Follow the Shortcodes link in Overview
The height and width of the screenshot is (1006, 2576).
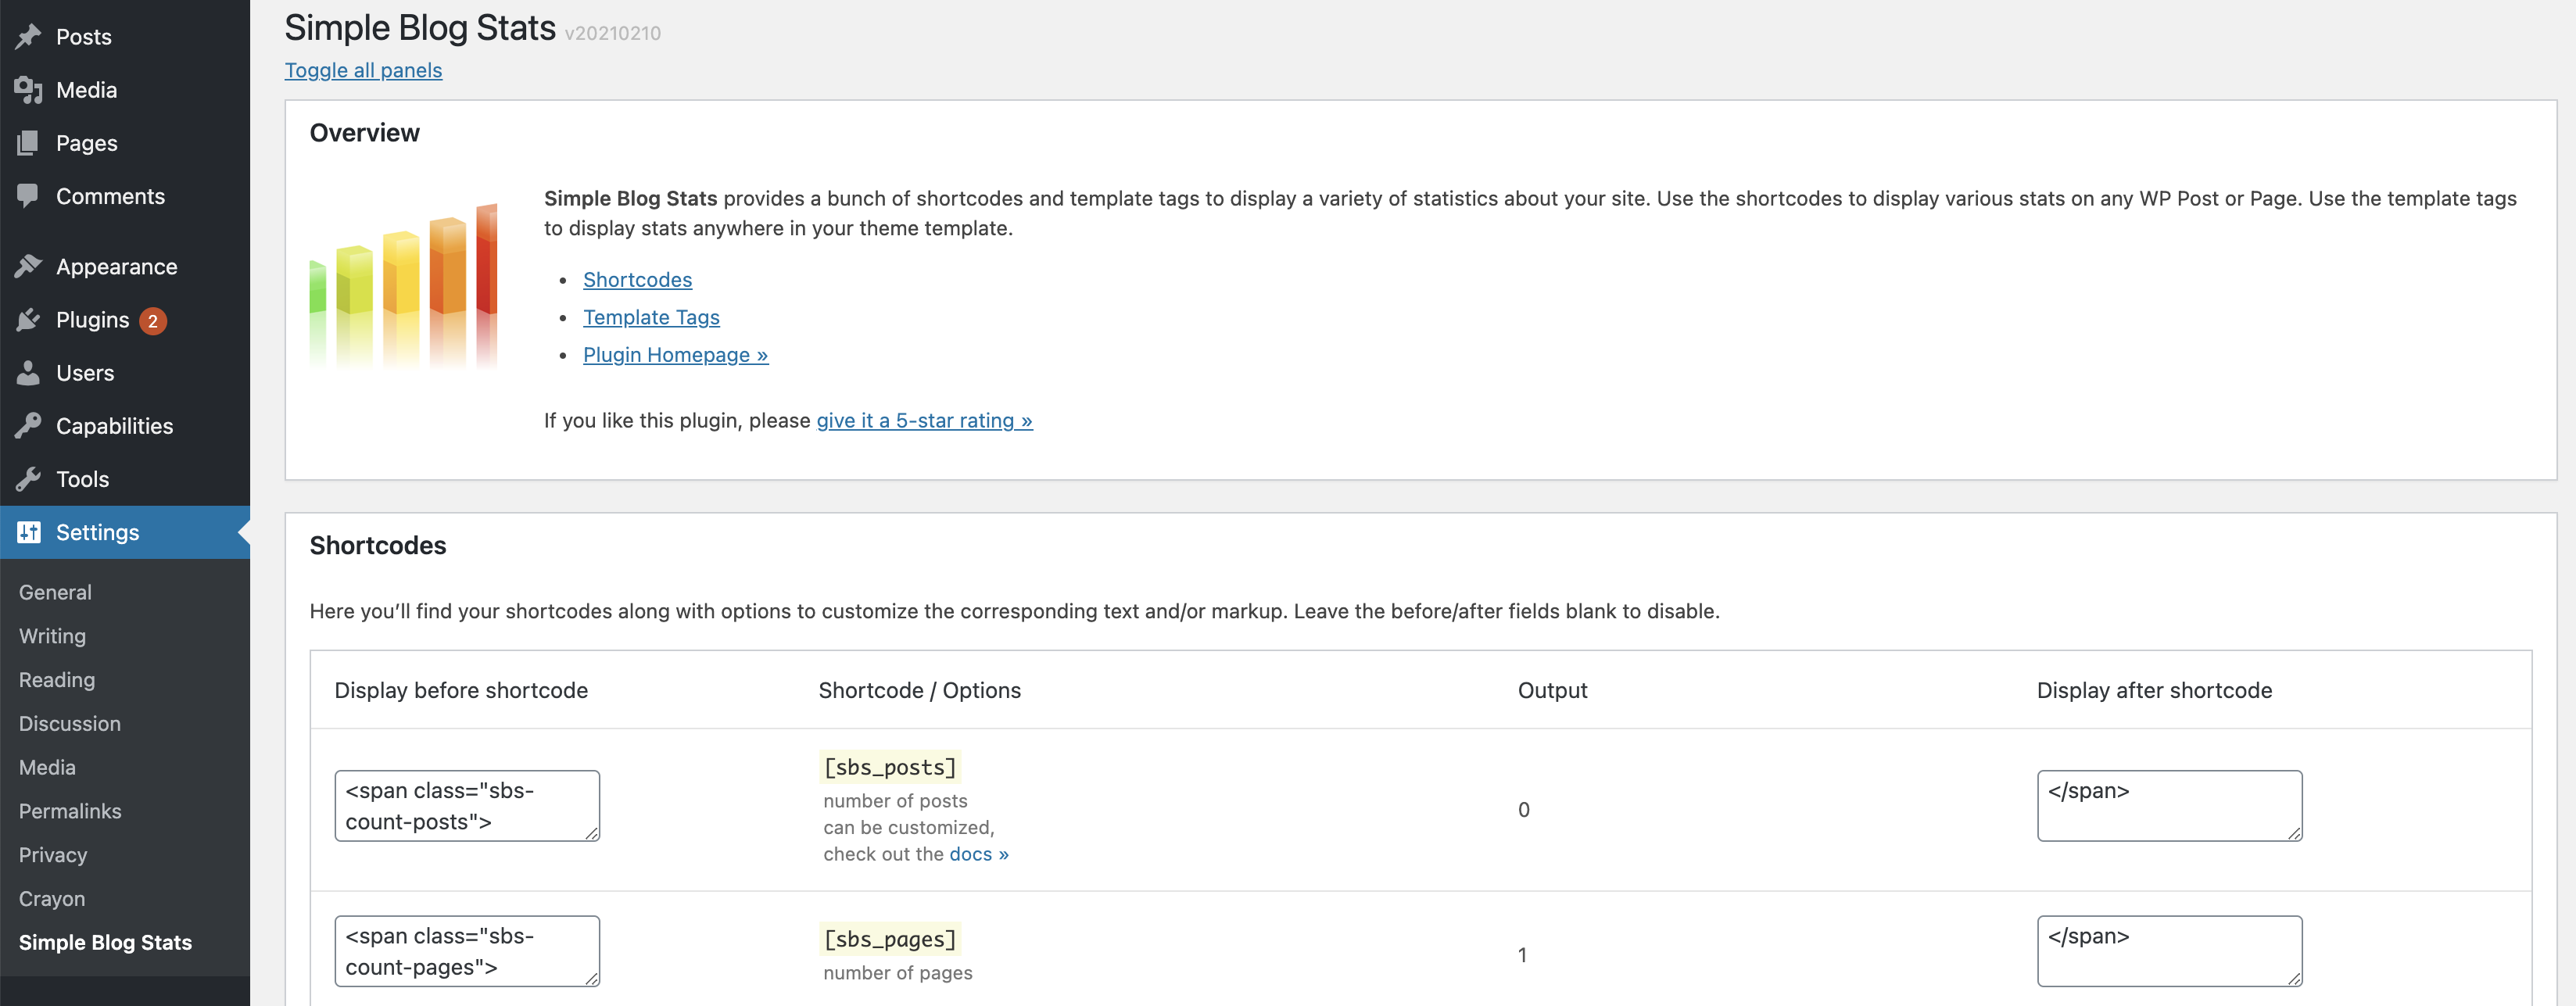pos(637,280)
